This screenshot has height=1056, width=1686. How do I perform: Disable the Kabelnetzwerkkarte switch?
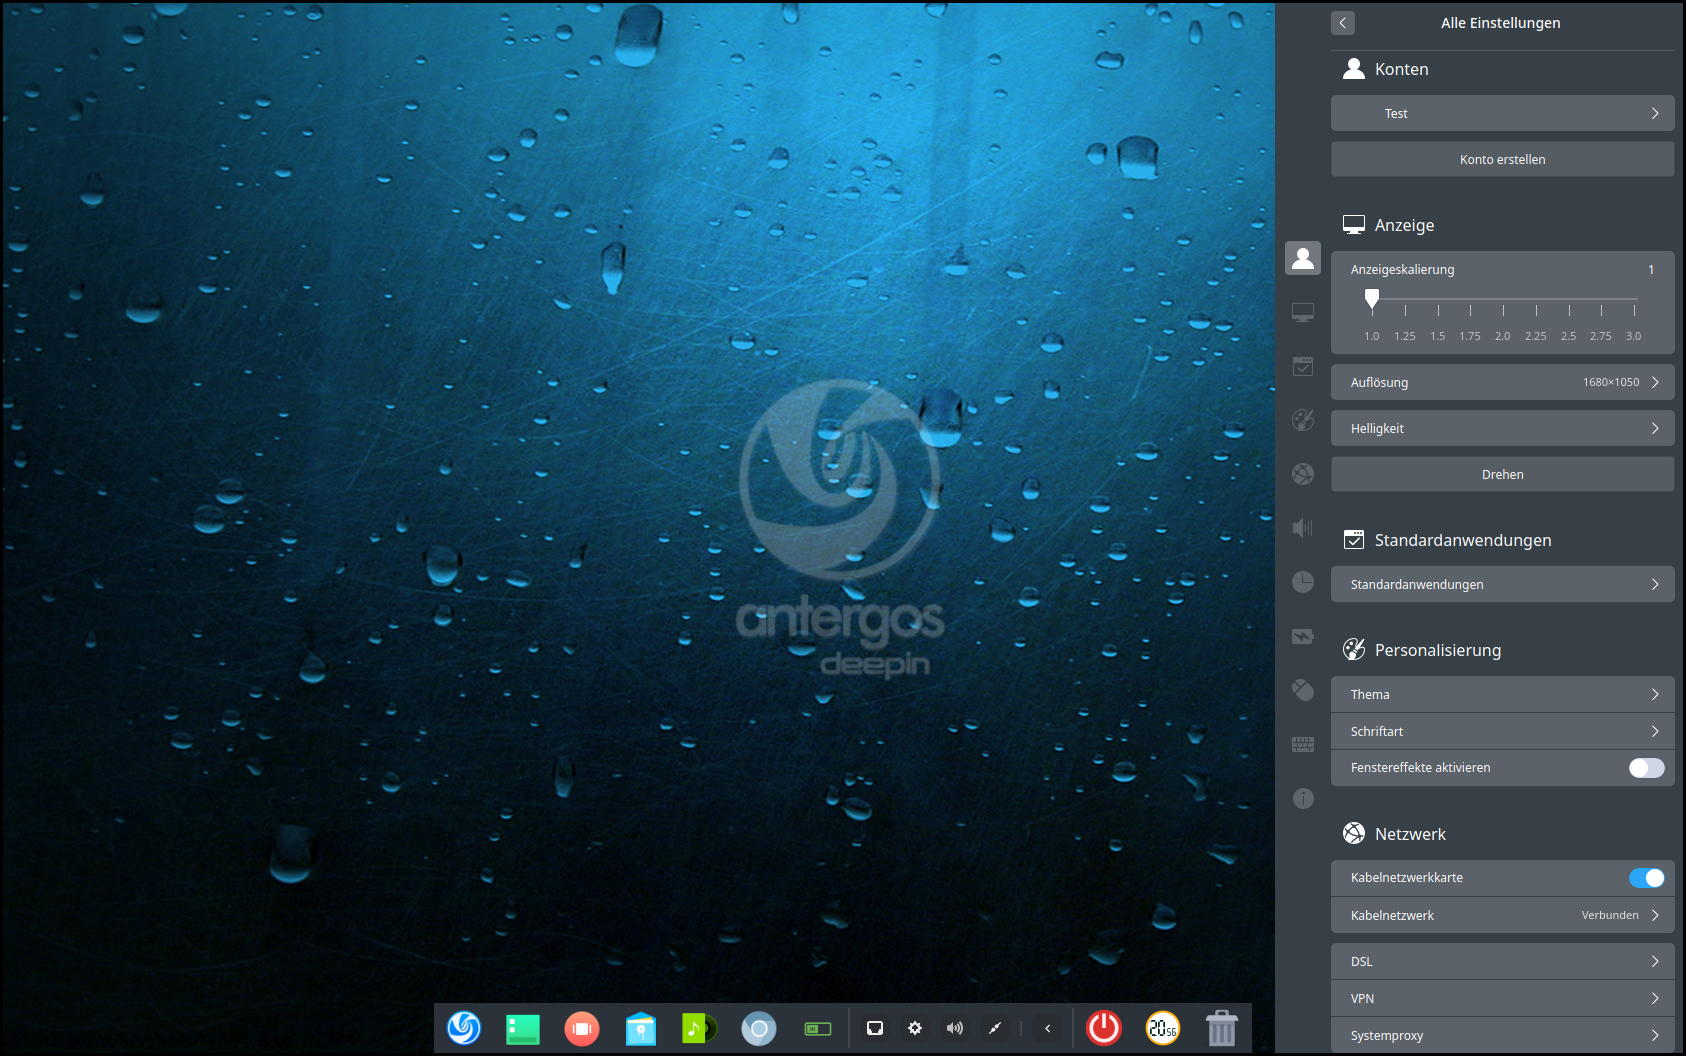coord(1646,877)
